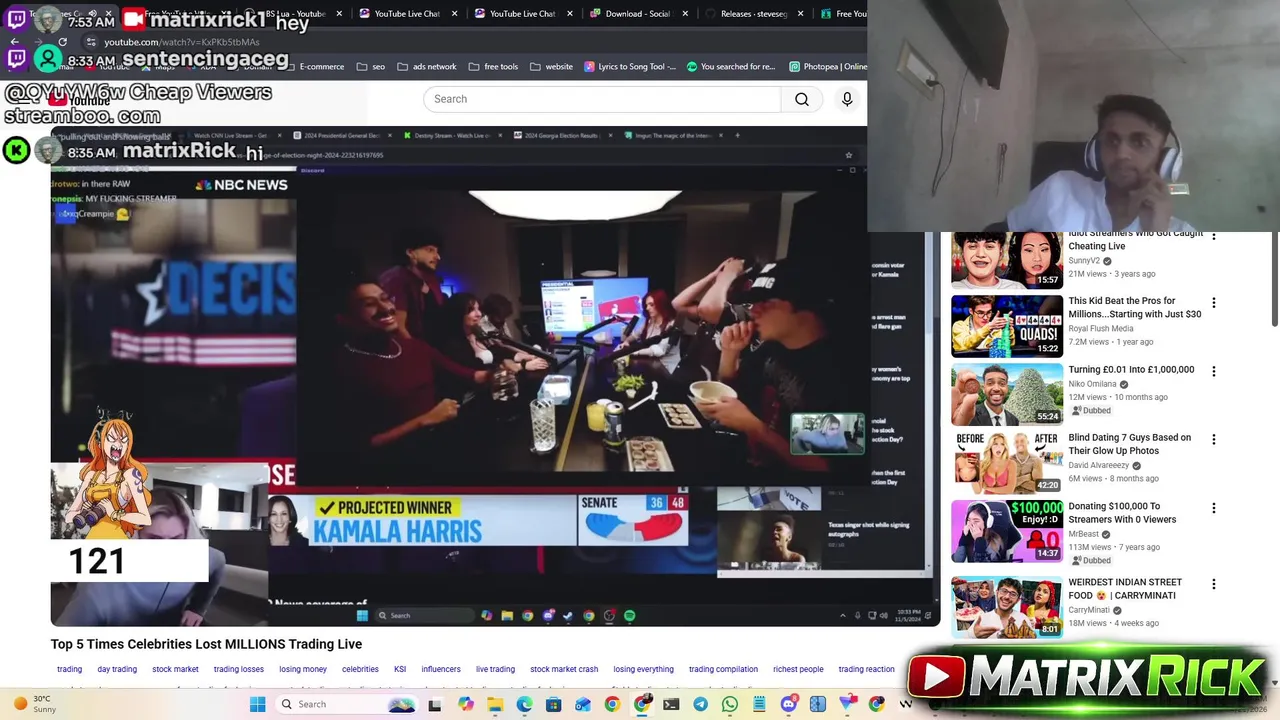Click the richest people hashtag link
Image resolution: width=1280 pixels, height=720 pixels.
798,669
